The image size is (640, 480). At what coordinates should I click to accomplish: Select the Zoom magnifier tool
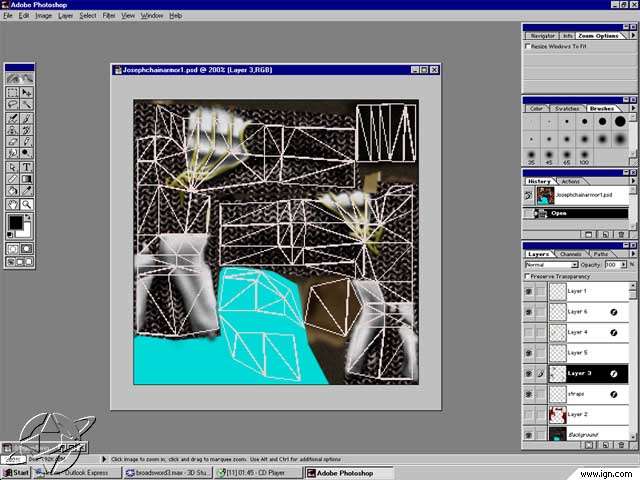(26, 204)
